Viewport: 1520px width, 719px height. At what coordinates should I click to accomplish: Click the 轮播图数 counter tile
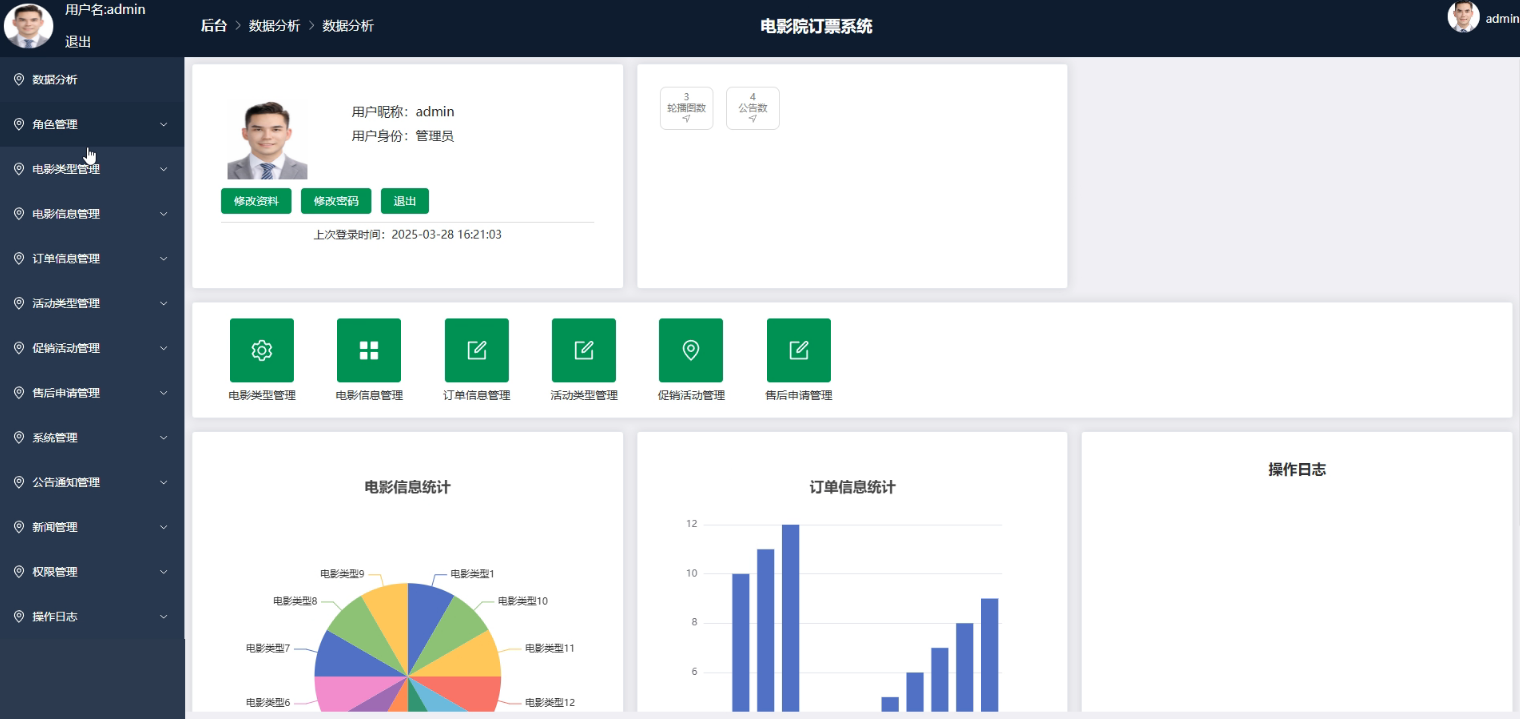coord(686,108)
